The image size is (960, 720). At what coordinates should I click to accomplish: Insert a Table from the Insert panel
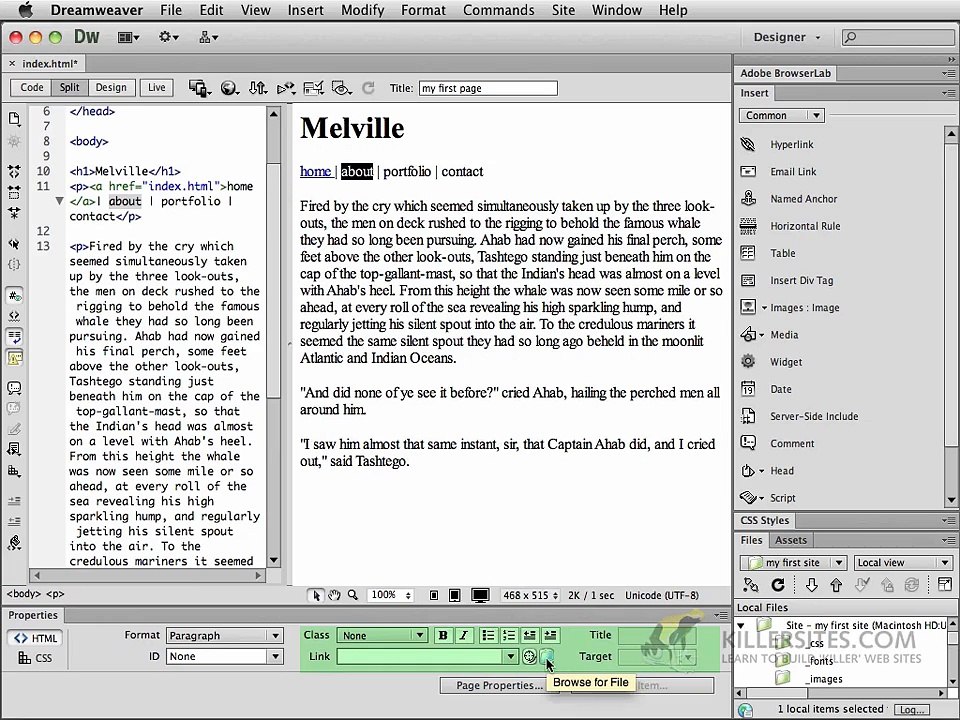pos(782,253)
